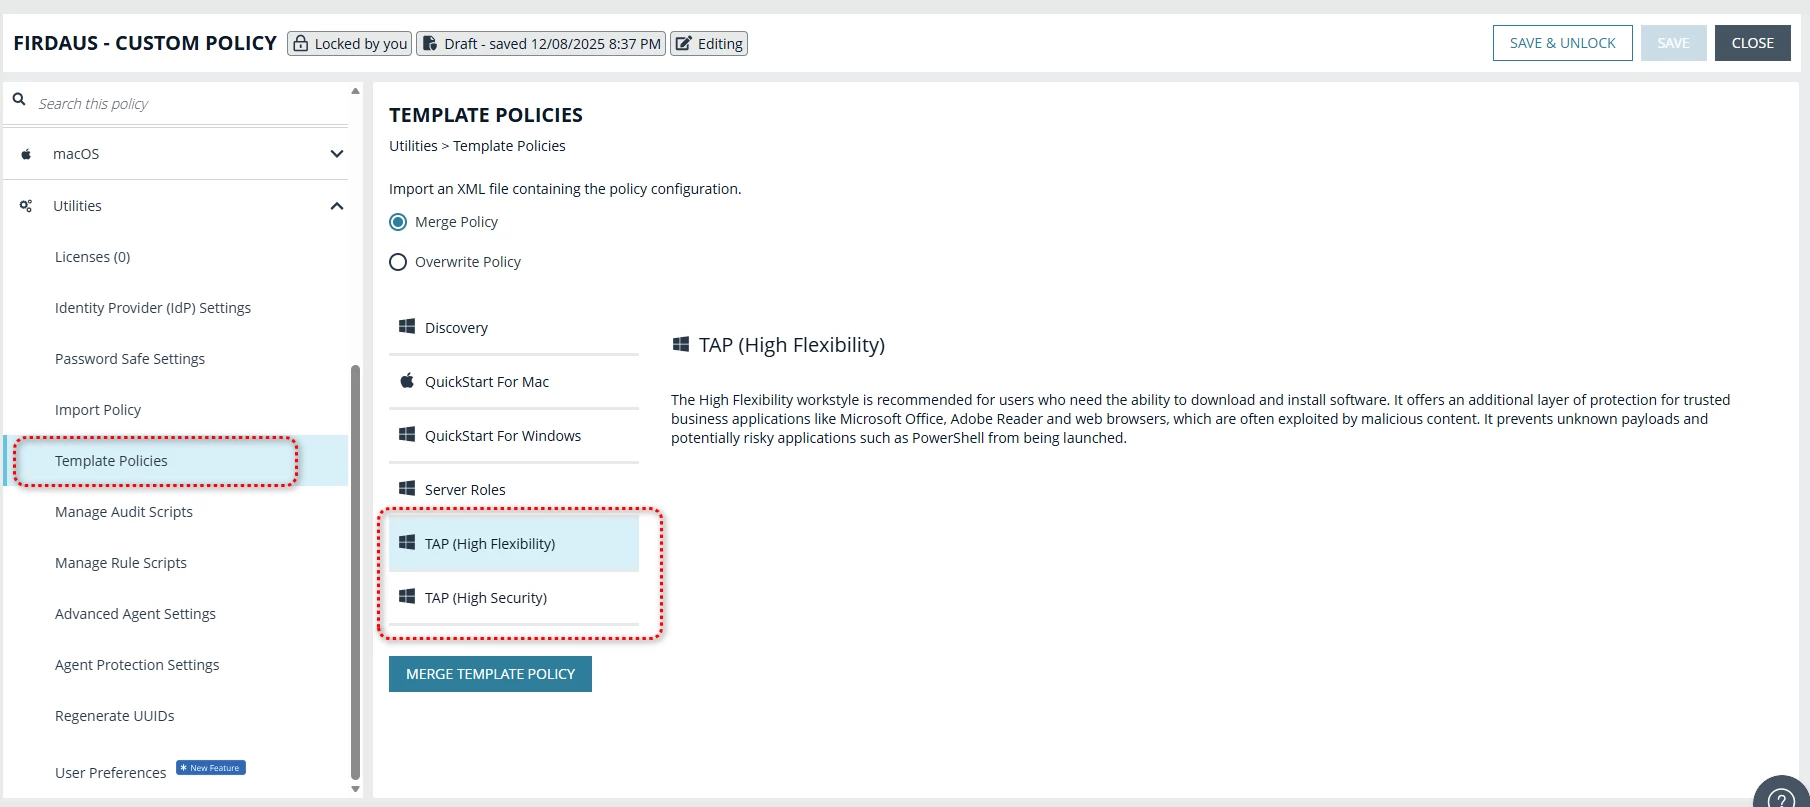Click the Editing pencil icon
The image size is (1810, 807).
coord(684,43)
